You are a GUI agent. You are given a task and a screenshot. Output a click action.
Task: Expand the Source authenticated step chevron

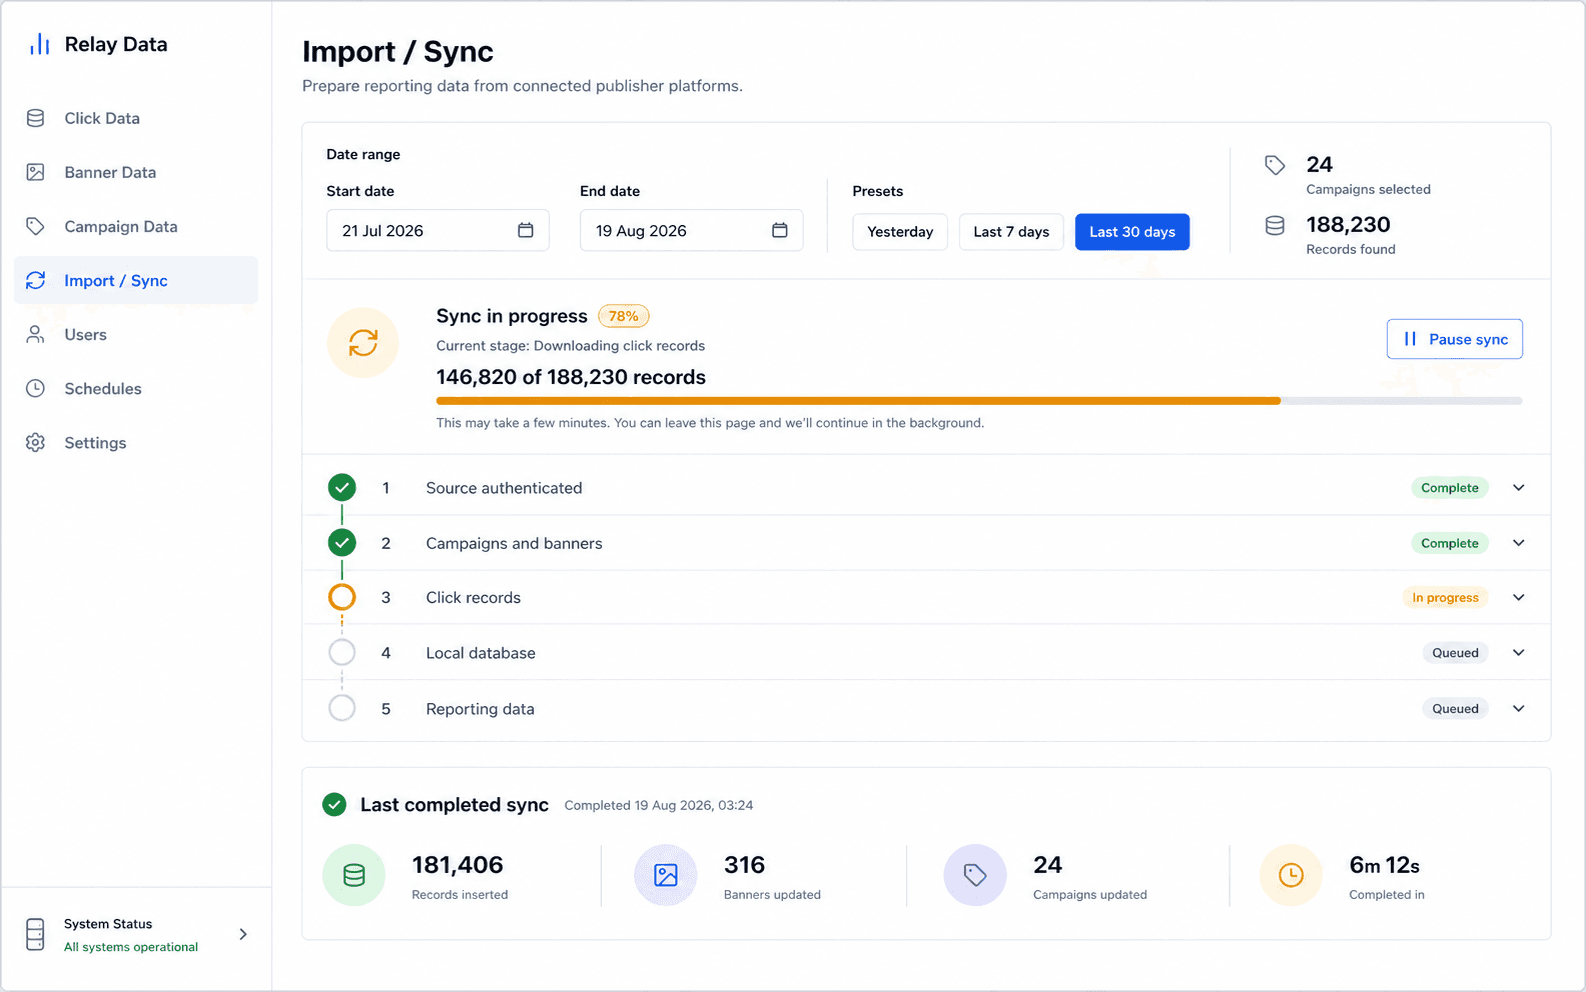coord(1518,488)
